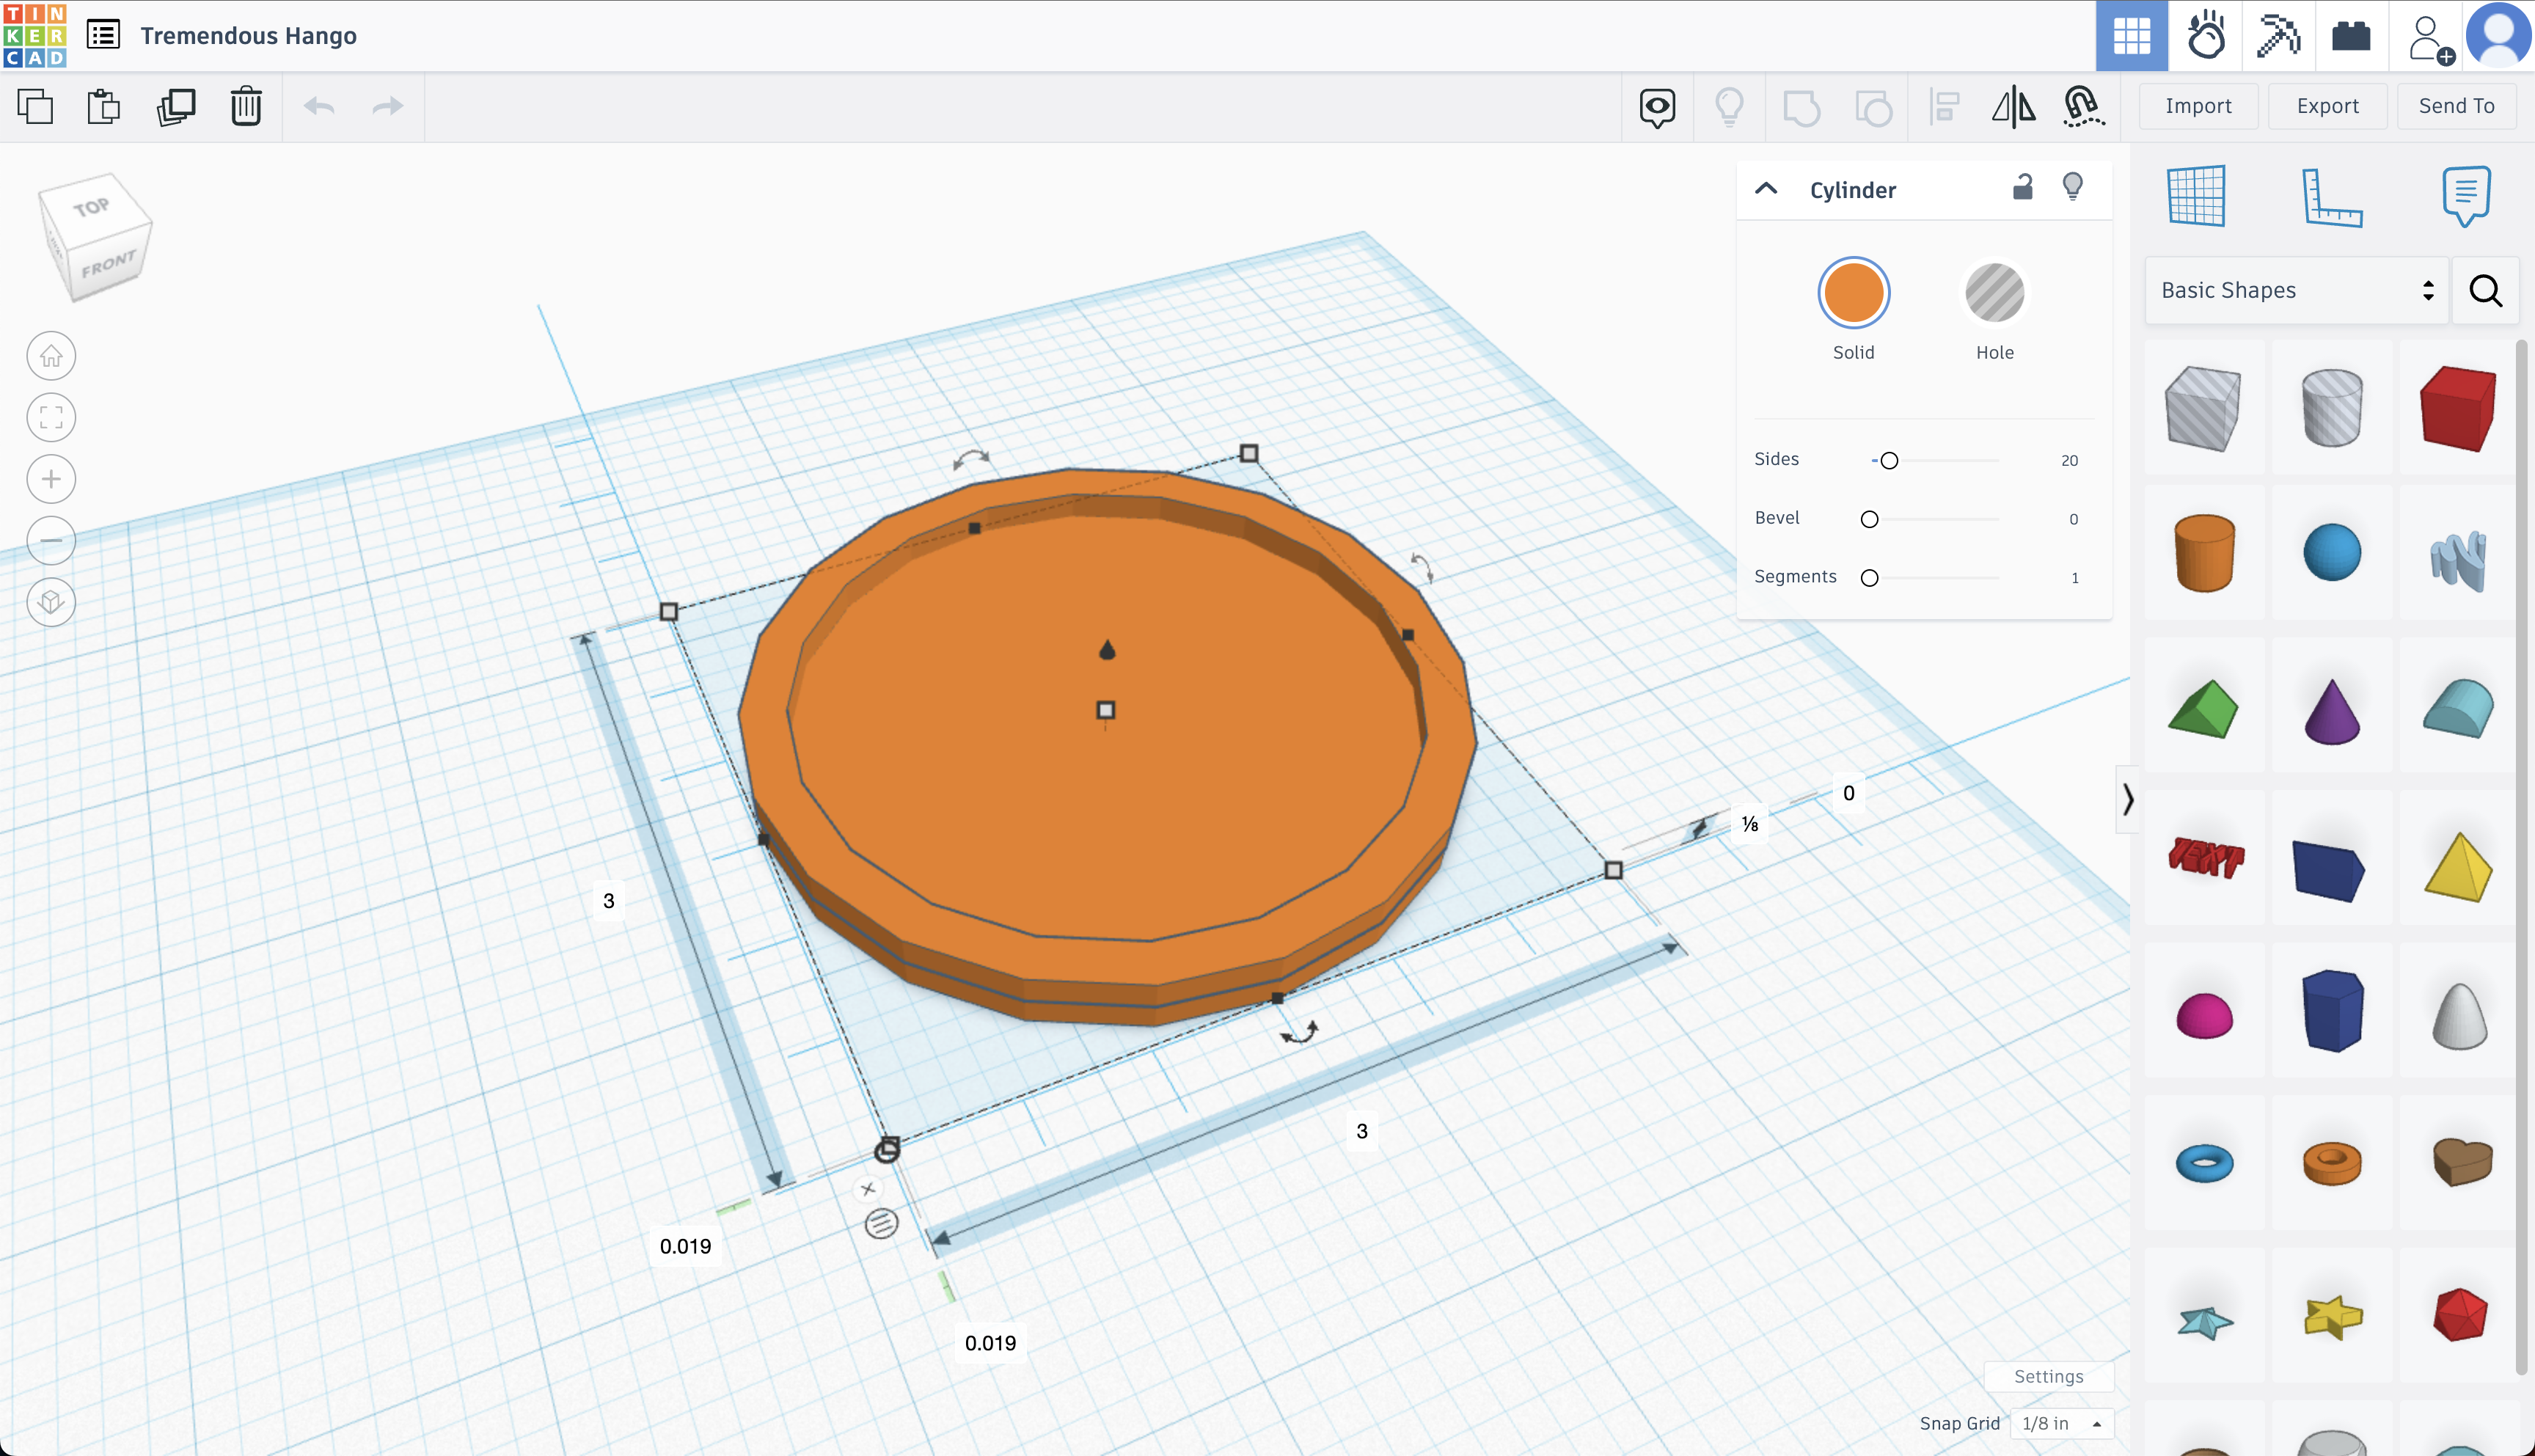Viewport: 2535px width, 1456px height.
Task: Delete the selected shape with trash icon
Action: pos(246,106)
